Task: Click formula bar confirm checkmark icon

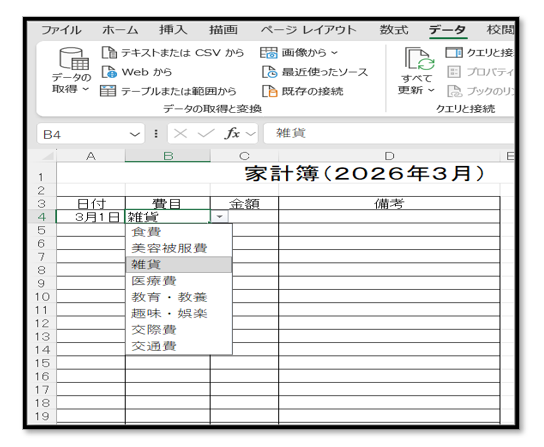Action: [x=206, y=133]
